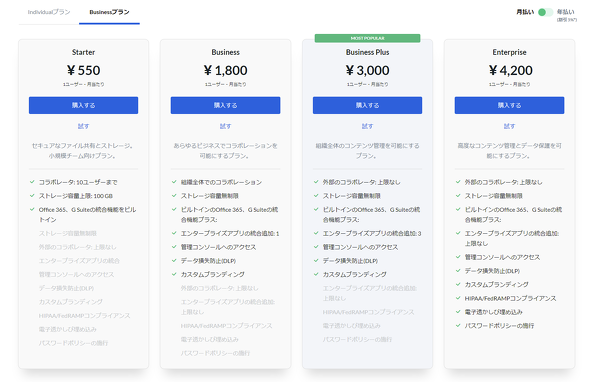
Task: Click checkmark beside Business Plus カスタムブランディング
Action: click(316, 274)
